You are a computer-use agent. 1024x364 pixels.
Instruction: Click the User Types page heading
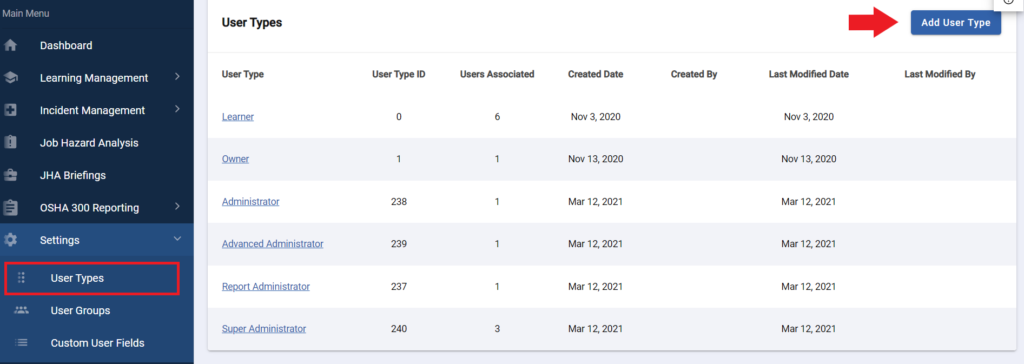click(x=252, y=23)
